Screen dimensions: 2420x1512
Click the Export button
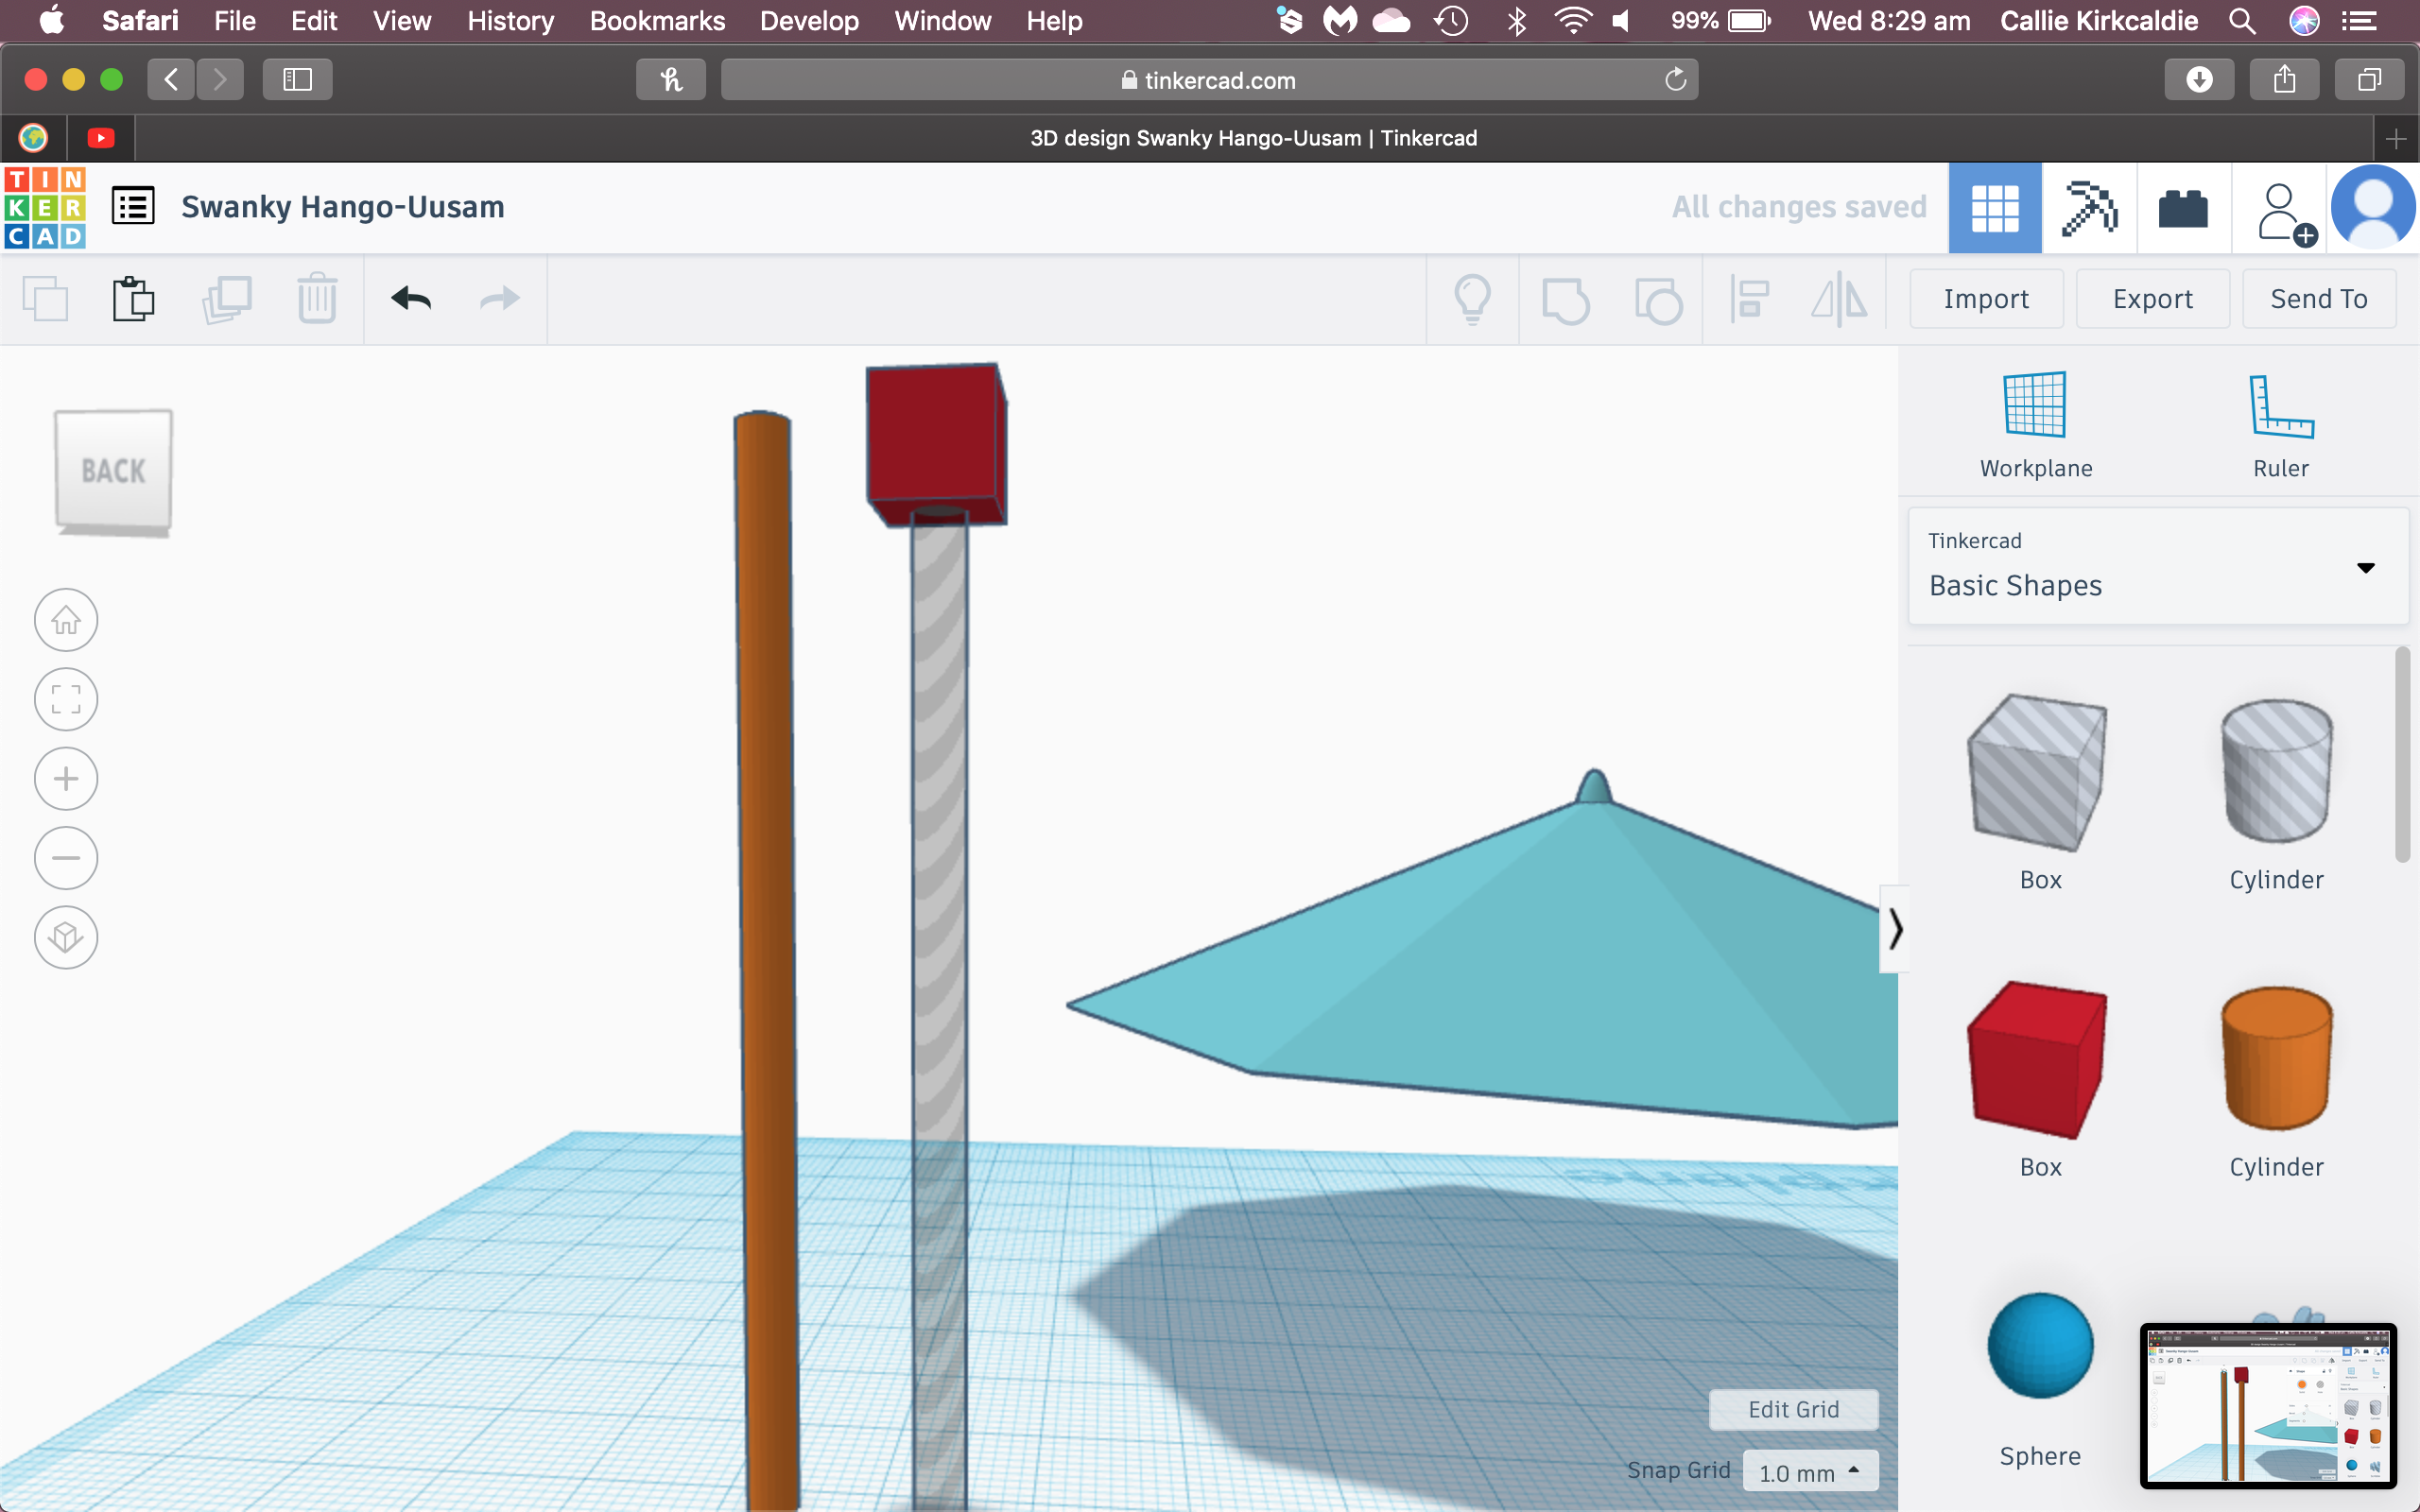(x=2152, y=299)
